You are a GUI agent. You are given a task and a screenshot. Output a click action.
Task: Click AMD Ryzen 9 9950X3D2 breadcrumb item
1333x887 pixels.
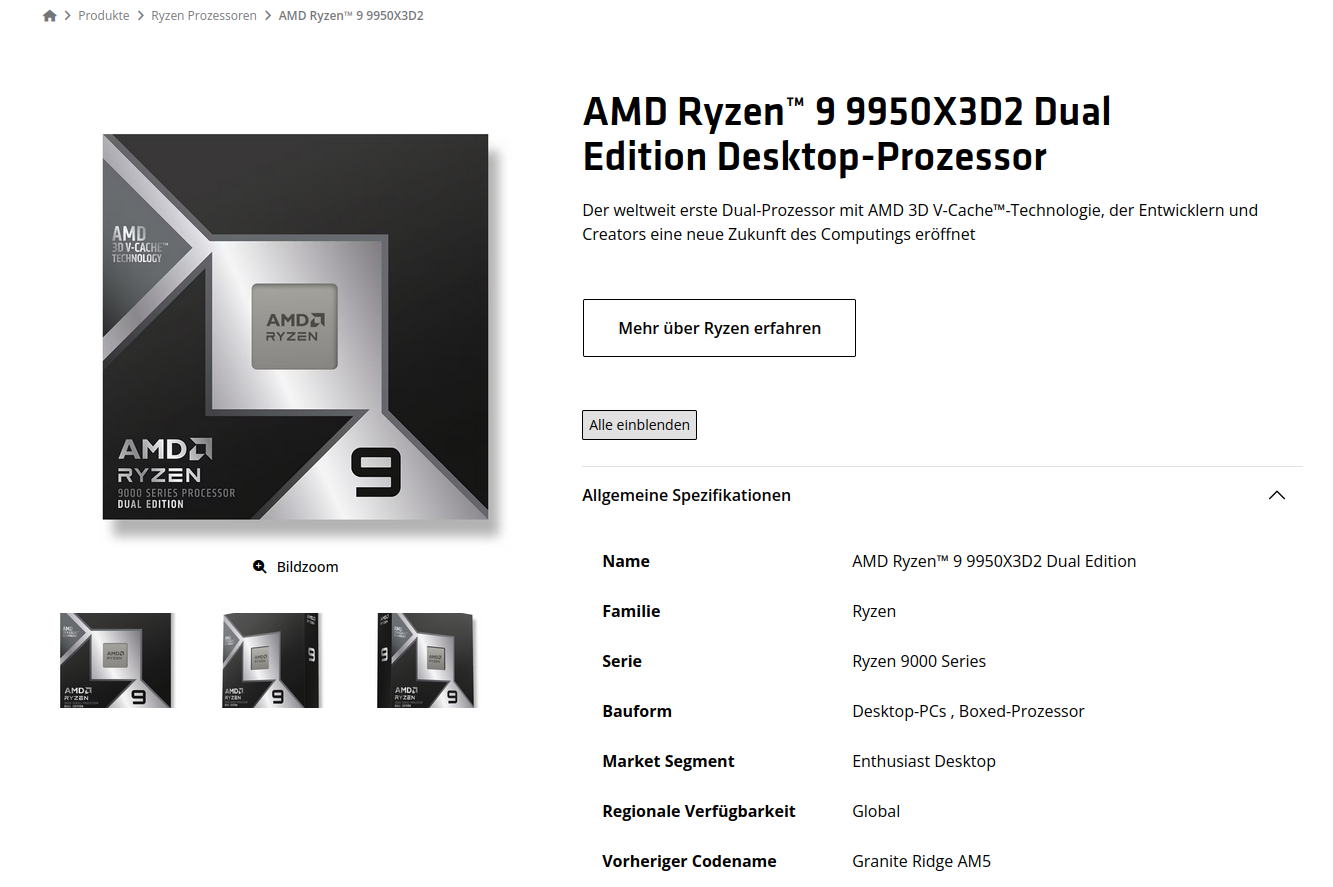pyautogui.click(x=351, y=16)
